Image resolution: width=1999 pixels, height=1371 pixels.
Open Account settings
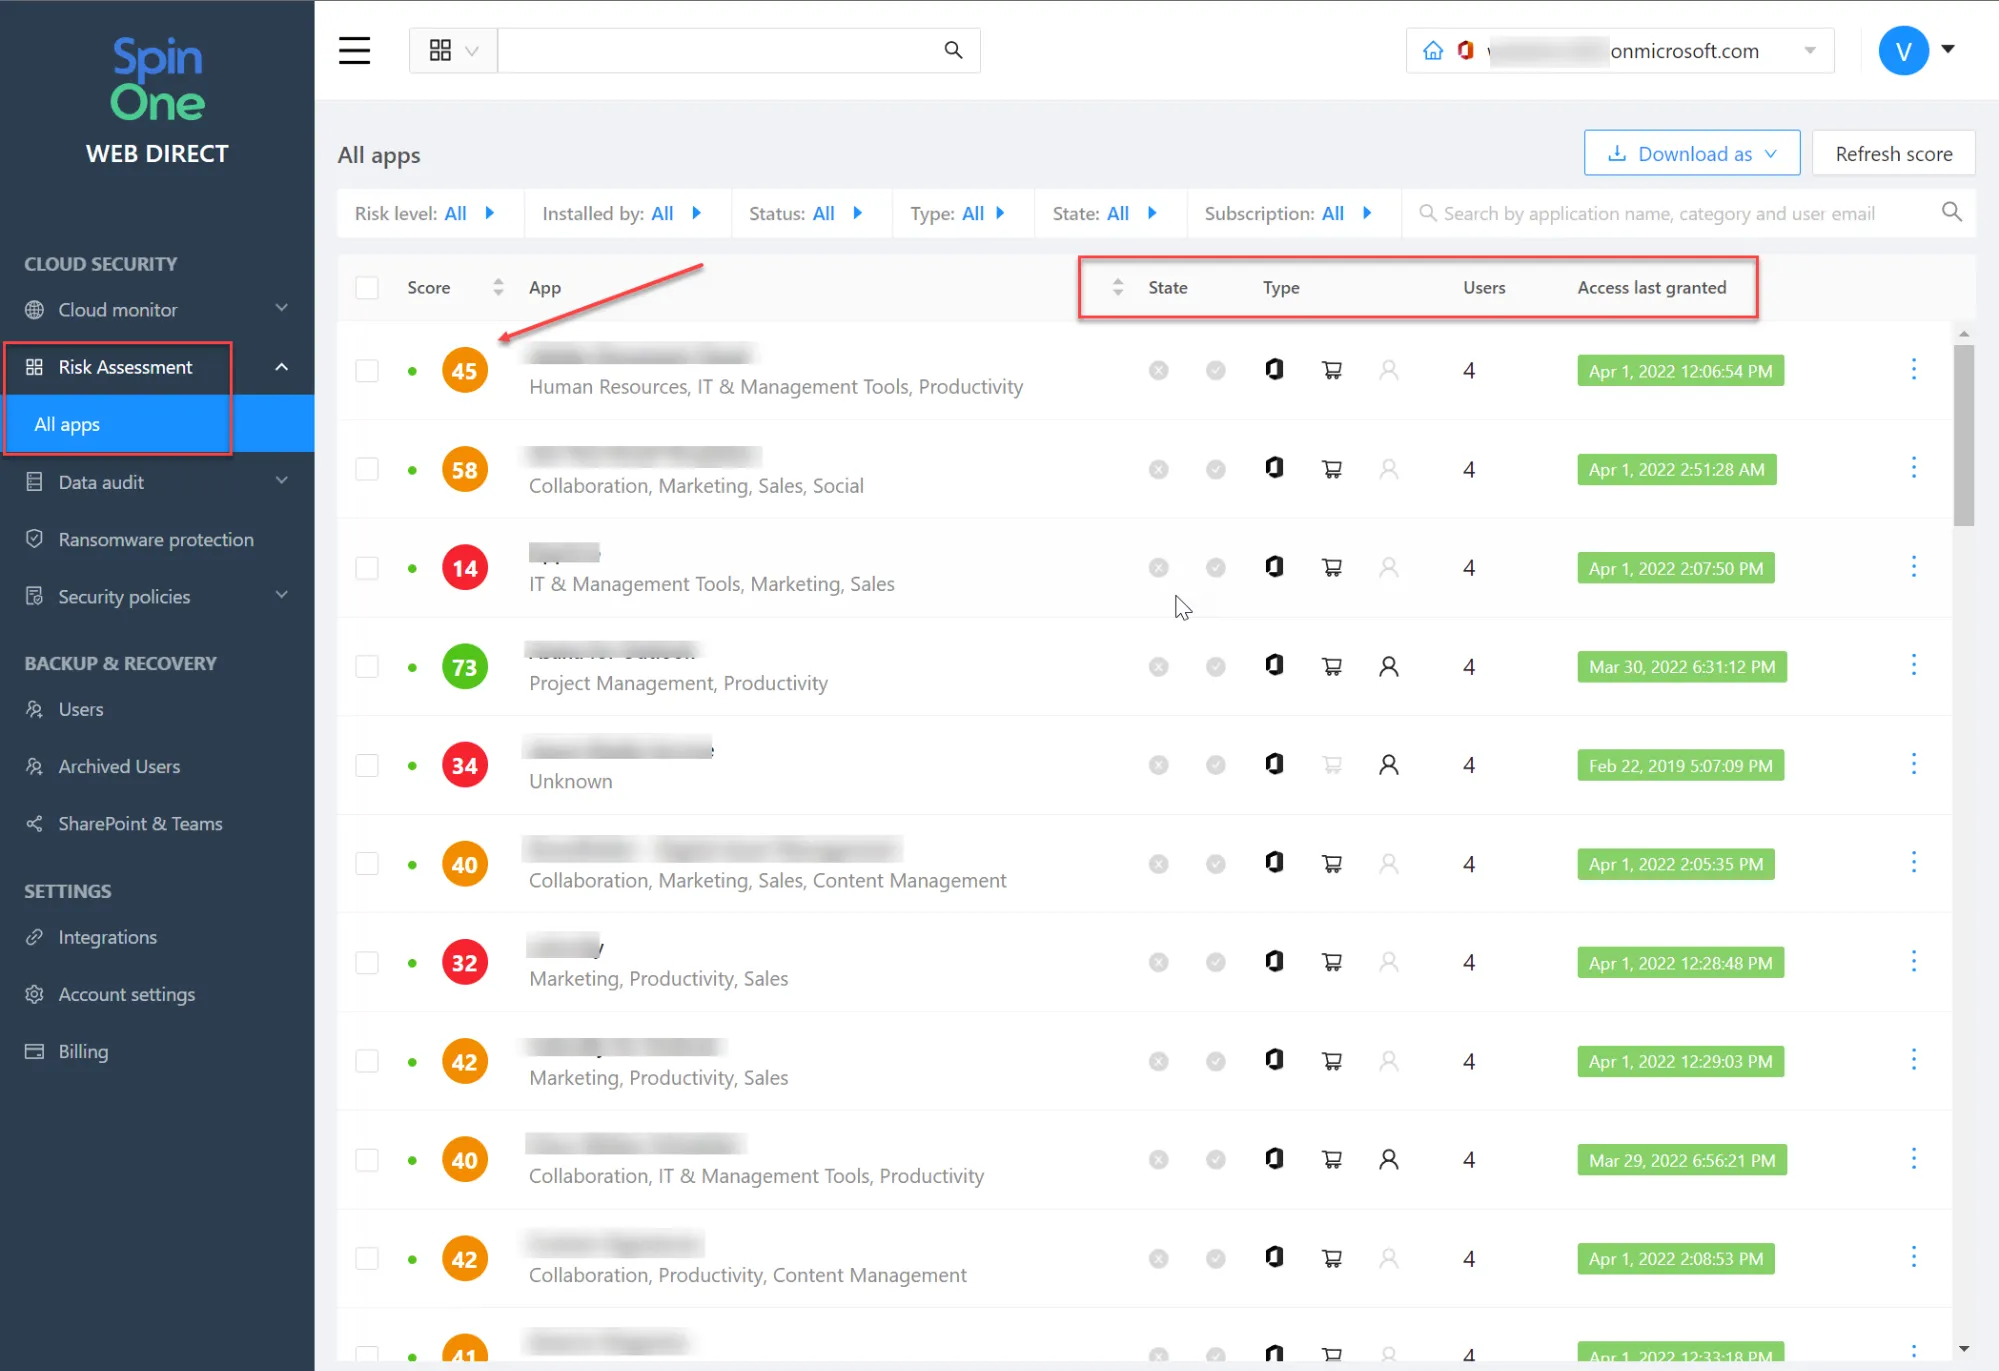click(126, 994)
